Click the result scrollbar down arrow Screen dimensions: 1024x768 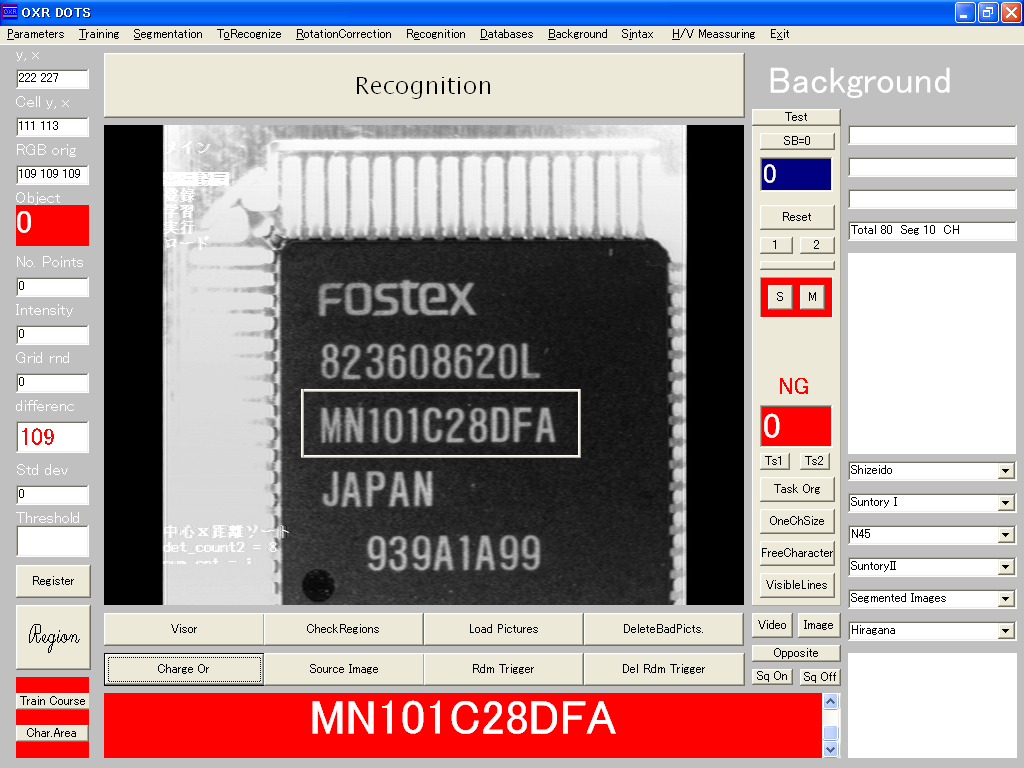[830, 750]
